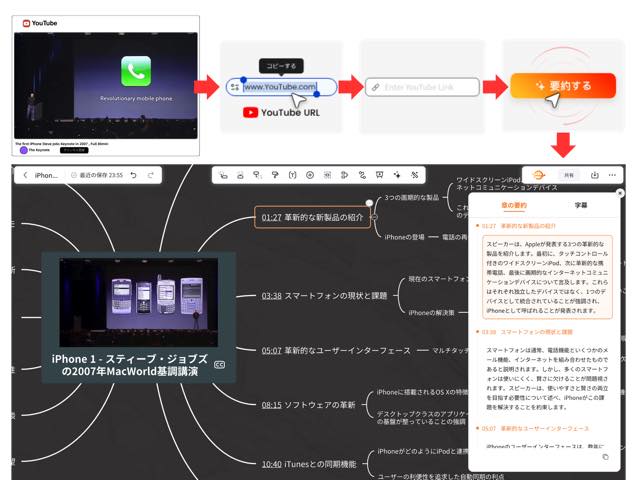
Task: Click the undo arrow icon
Action: pos(133,175)
